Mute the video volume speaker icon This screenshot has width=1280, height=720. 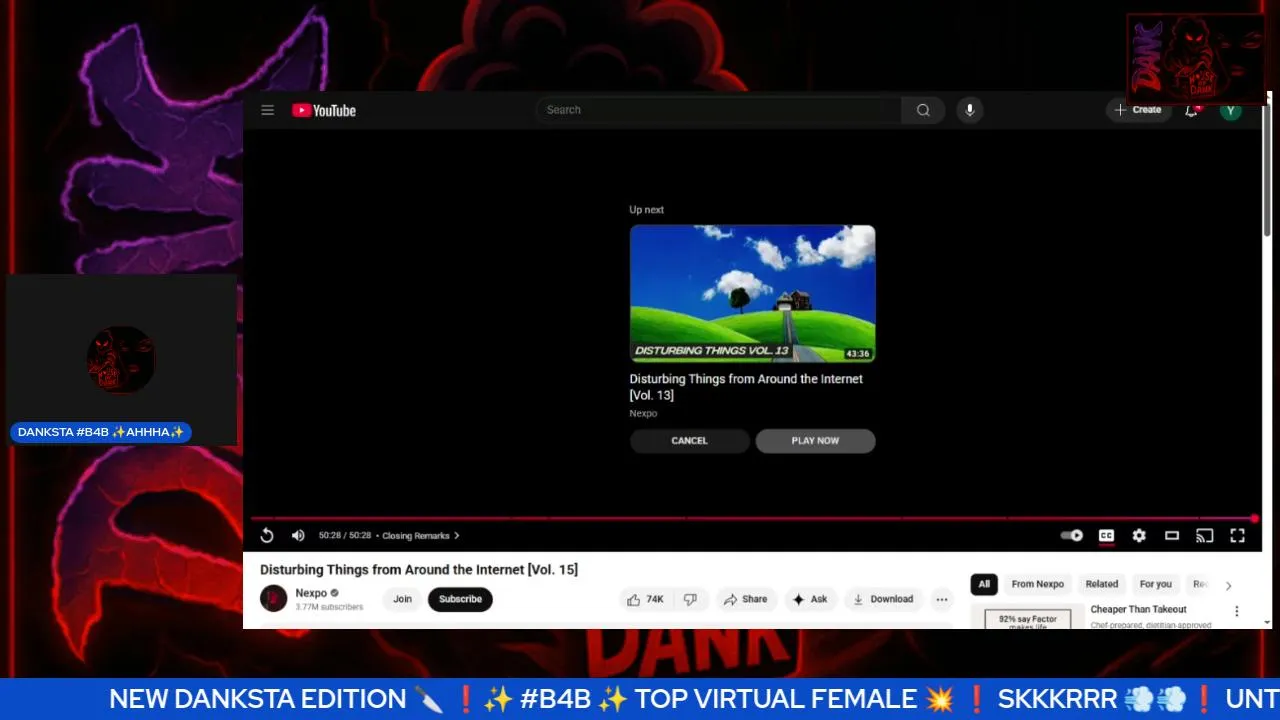click(x=298, y=536)
